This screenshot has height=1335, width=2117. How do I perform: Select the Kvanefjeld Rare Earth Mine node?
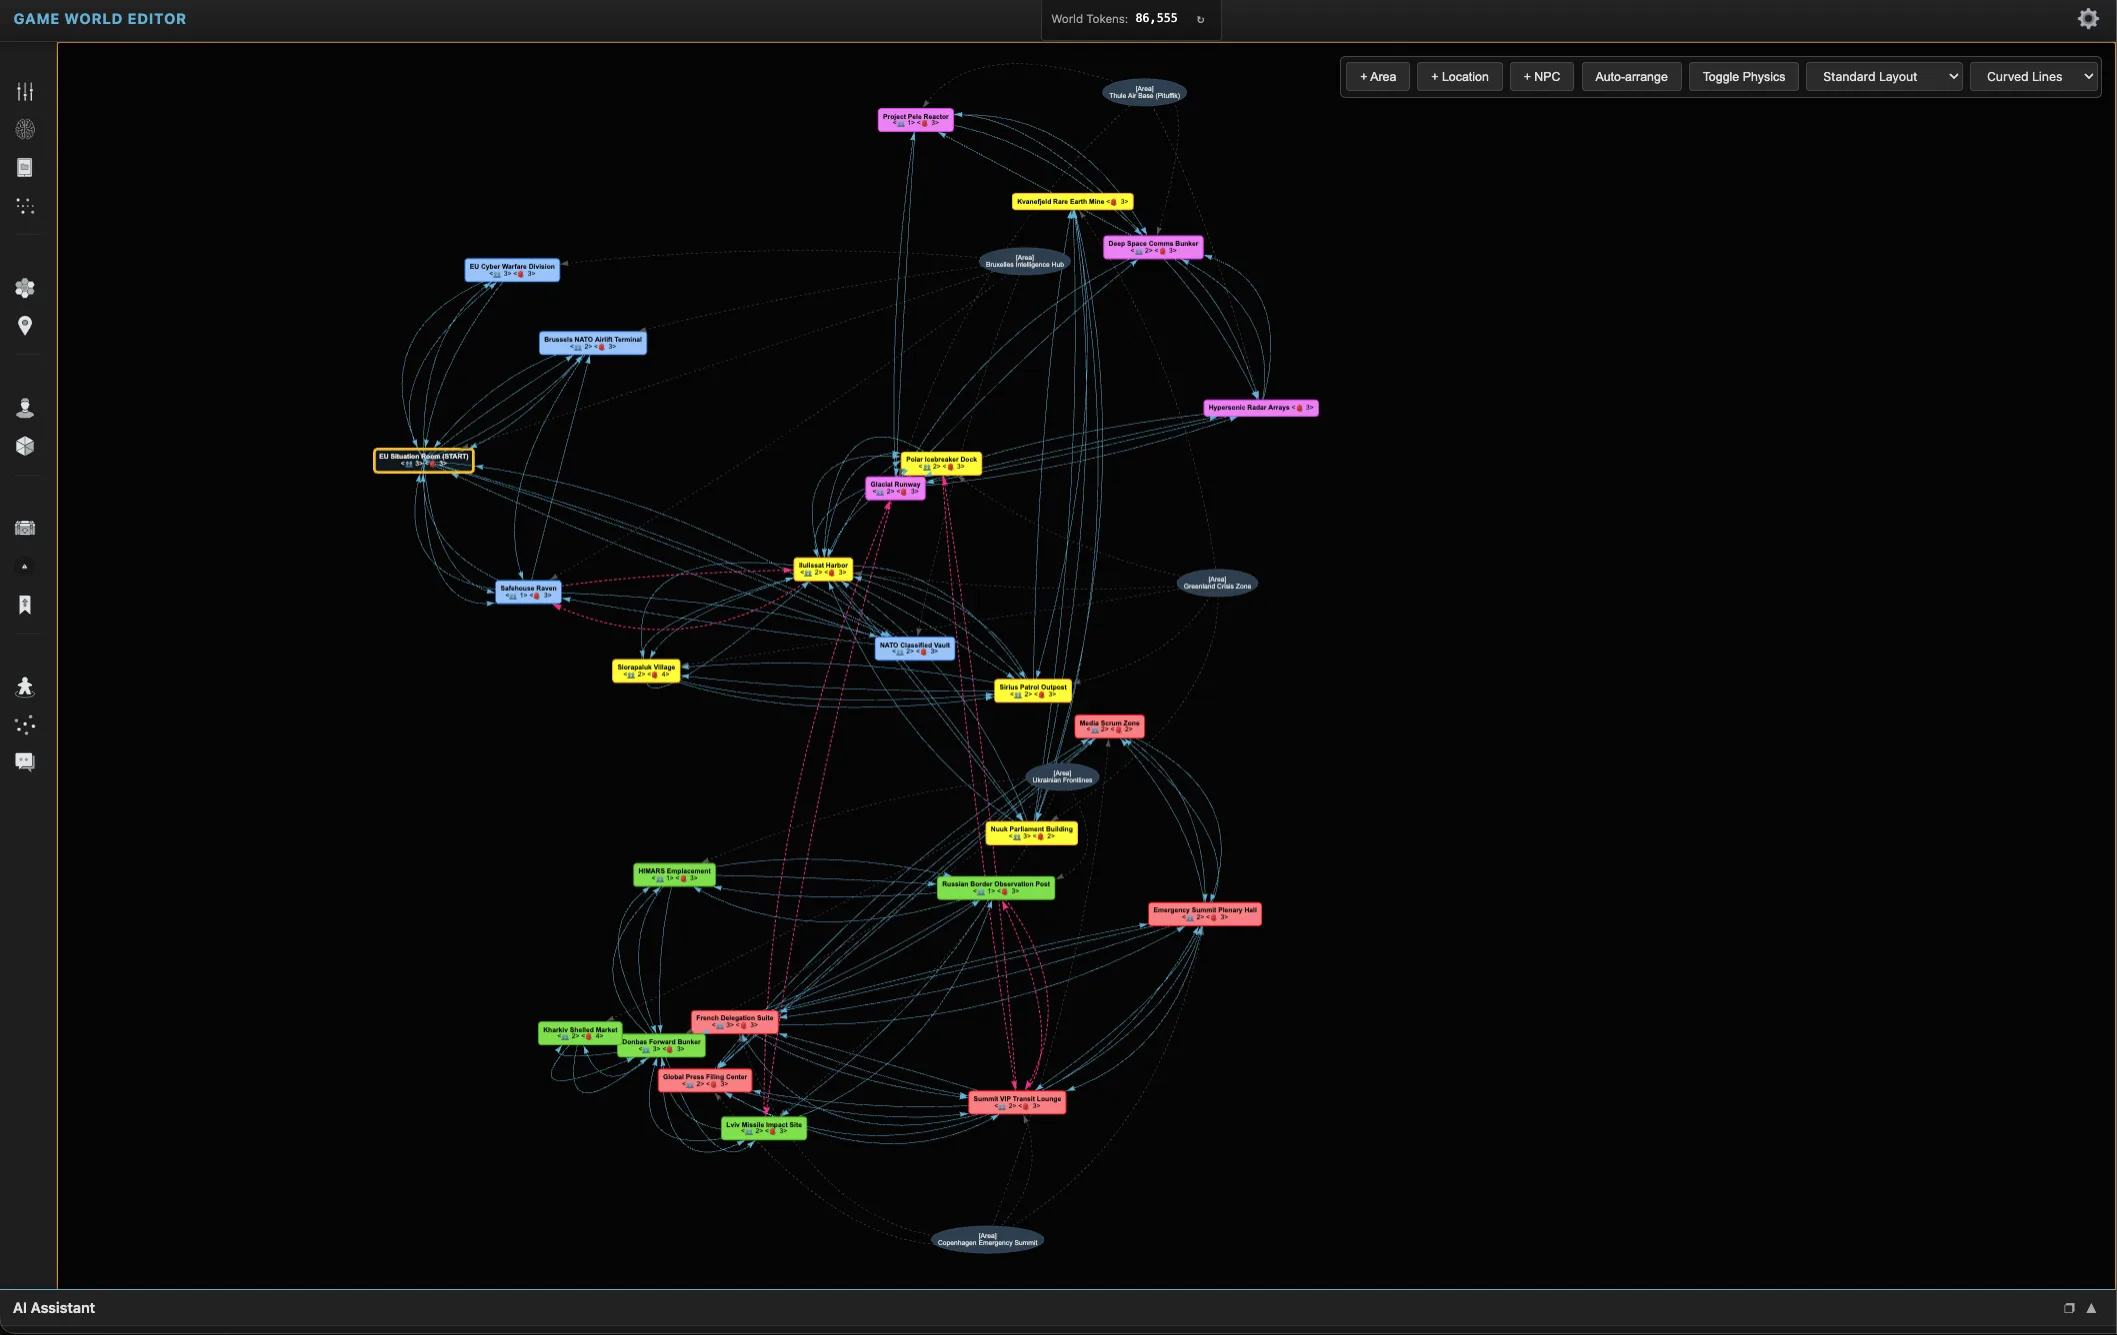click(x=1072, y=202)
